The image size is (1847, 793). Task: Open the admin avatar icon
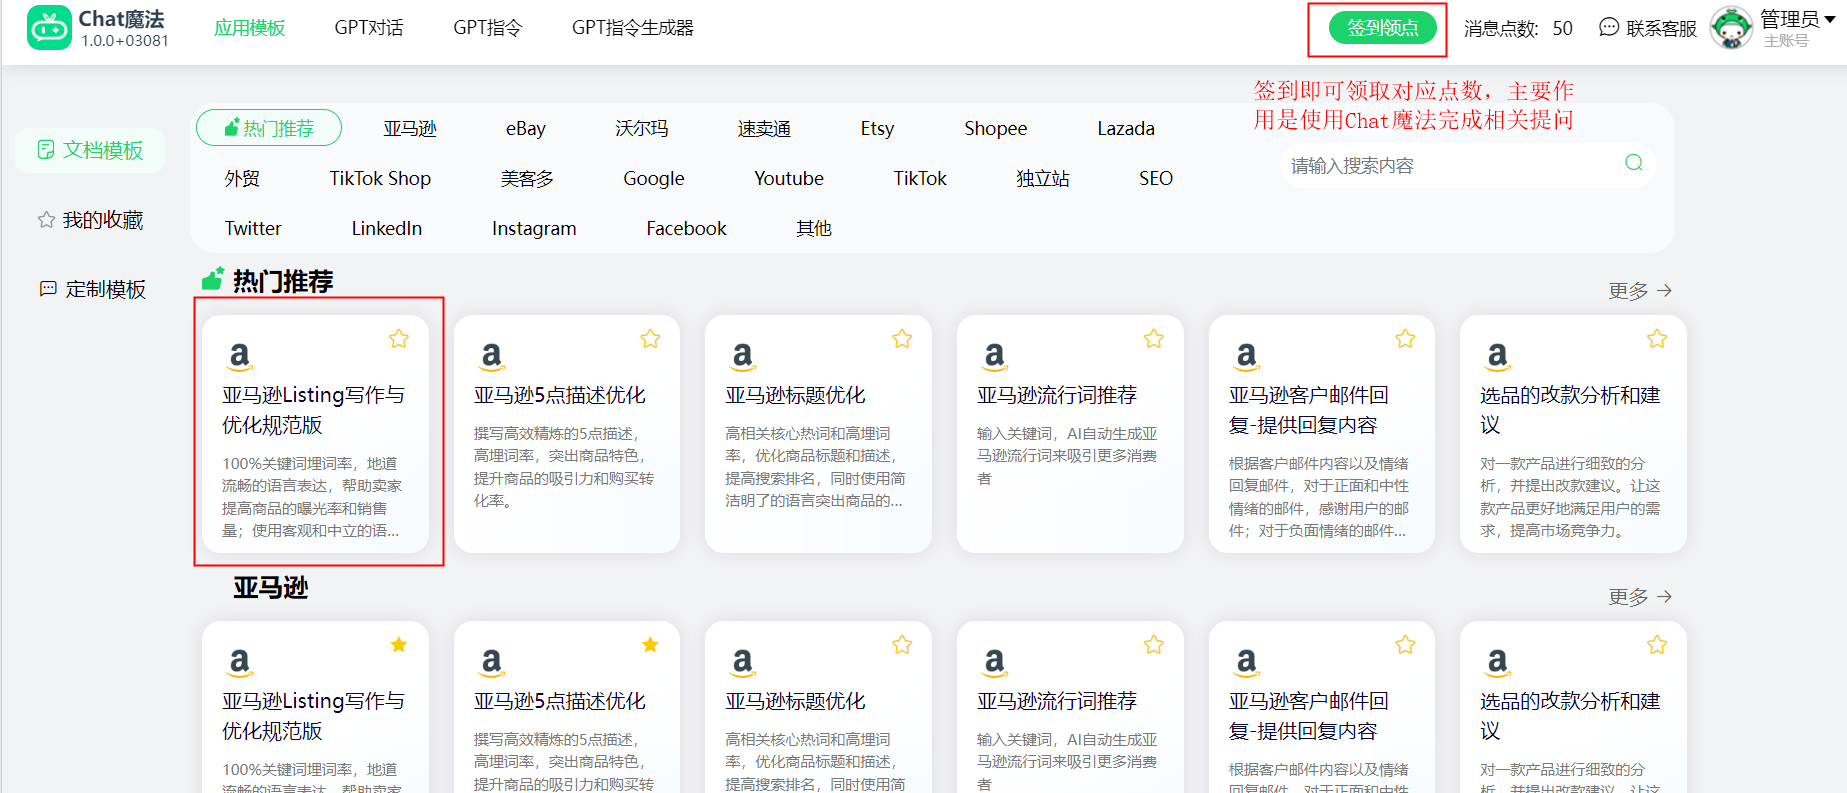[x=1731, y=28]
